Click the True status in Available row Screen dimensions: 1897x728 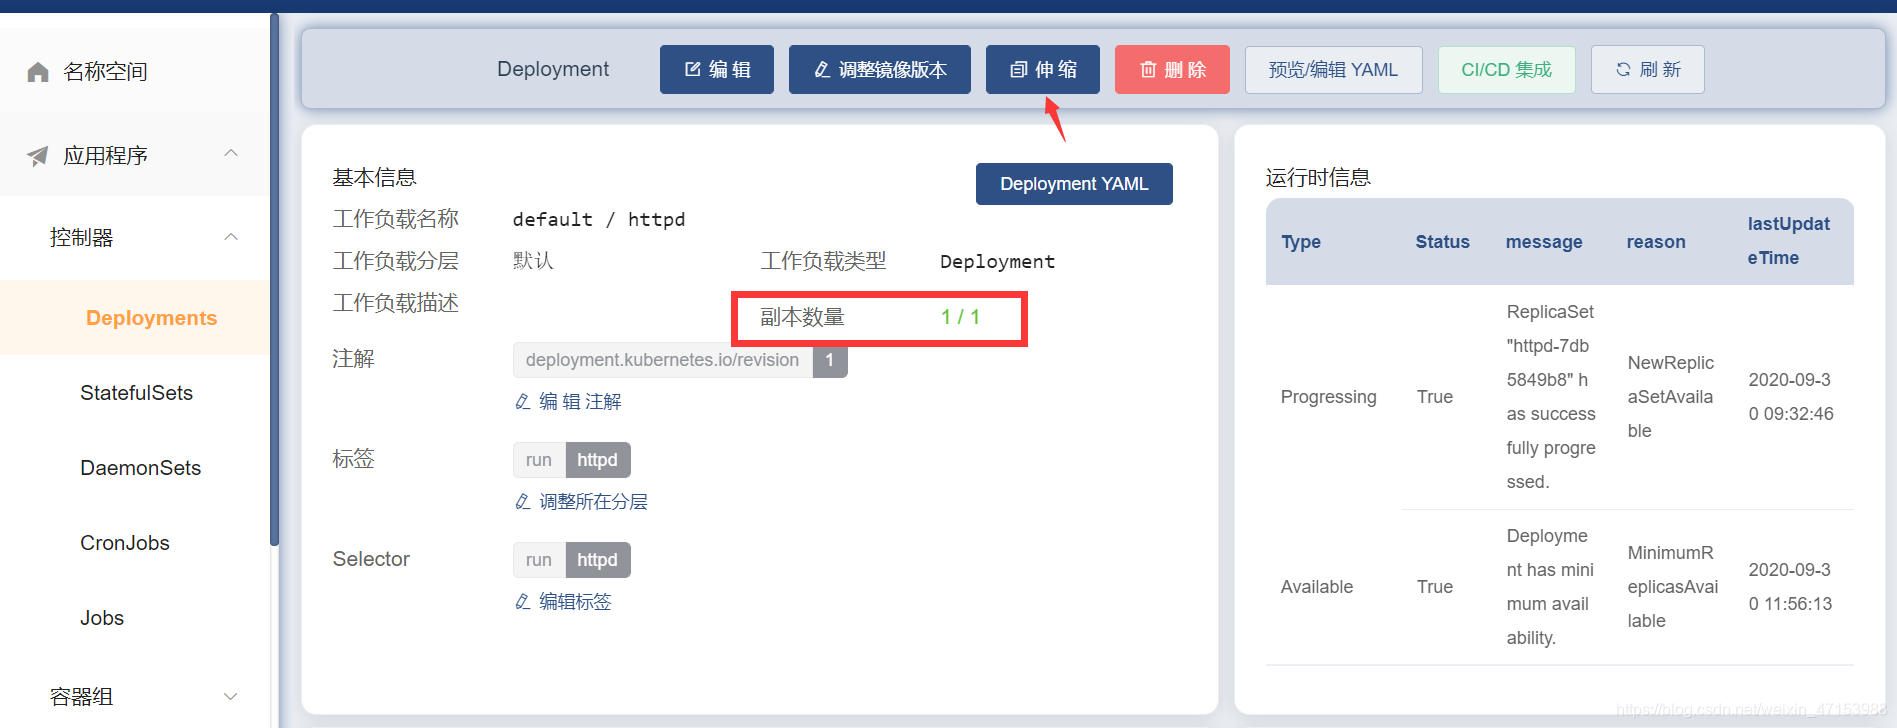click(x=1435, y=587)
